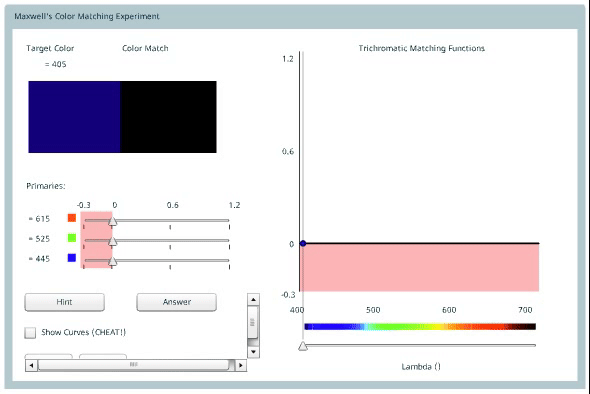Enable the Show Curves (CHEAT!) checkbox
Viewport: 590px width, 394px height.
click(x=30, y=333)
